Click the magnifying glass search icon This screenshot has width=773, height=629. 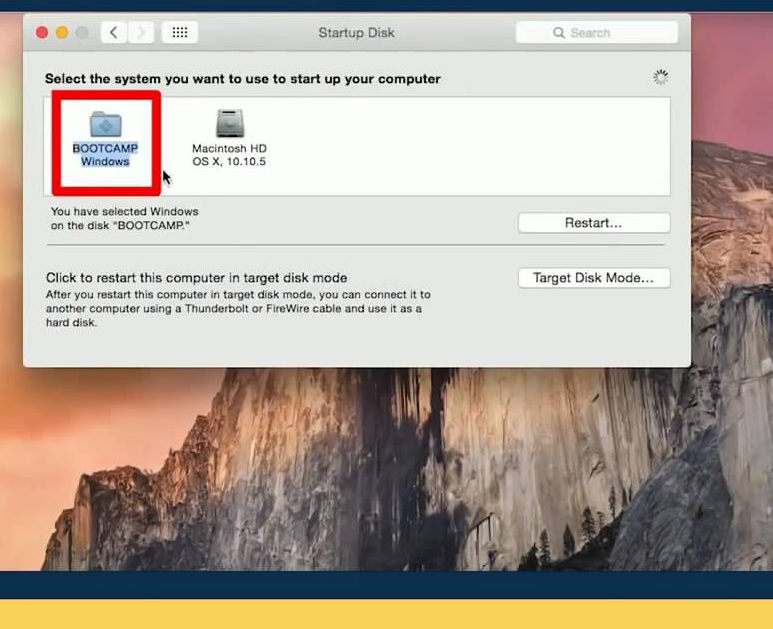tap(559, 33)
